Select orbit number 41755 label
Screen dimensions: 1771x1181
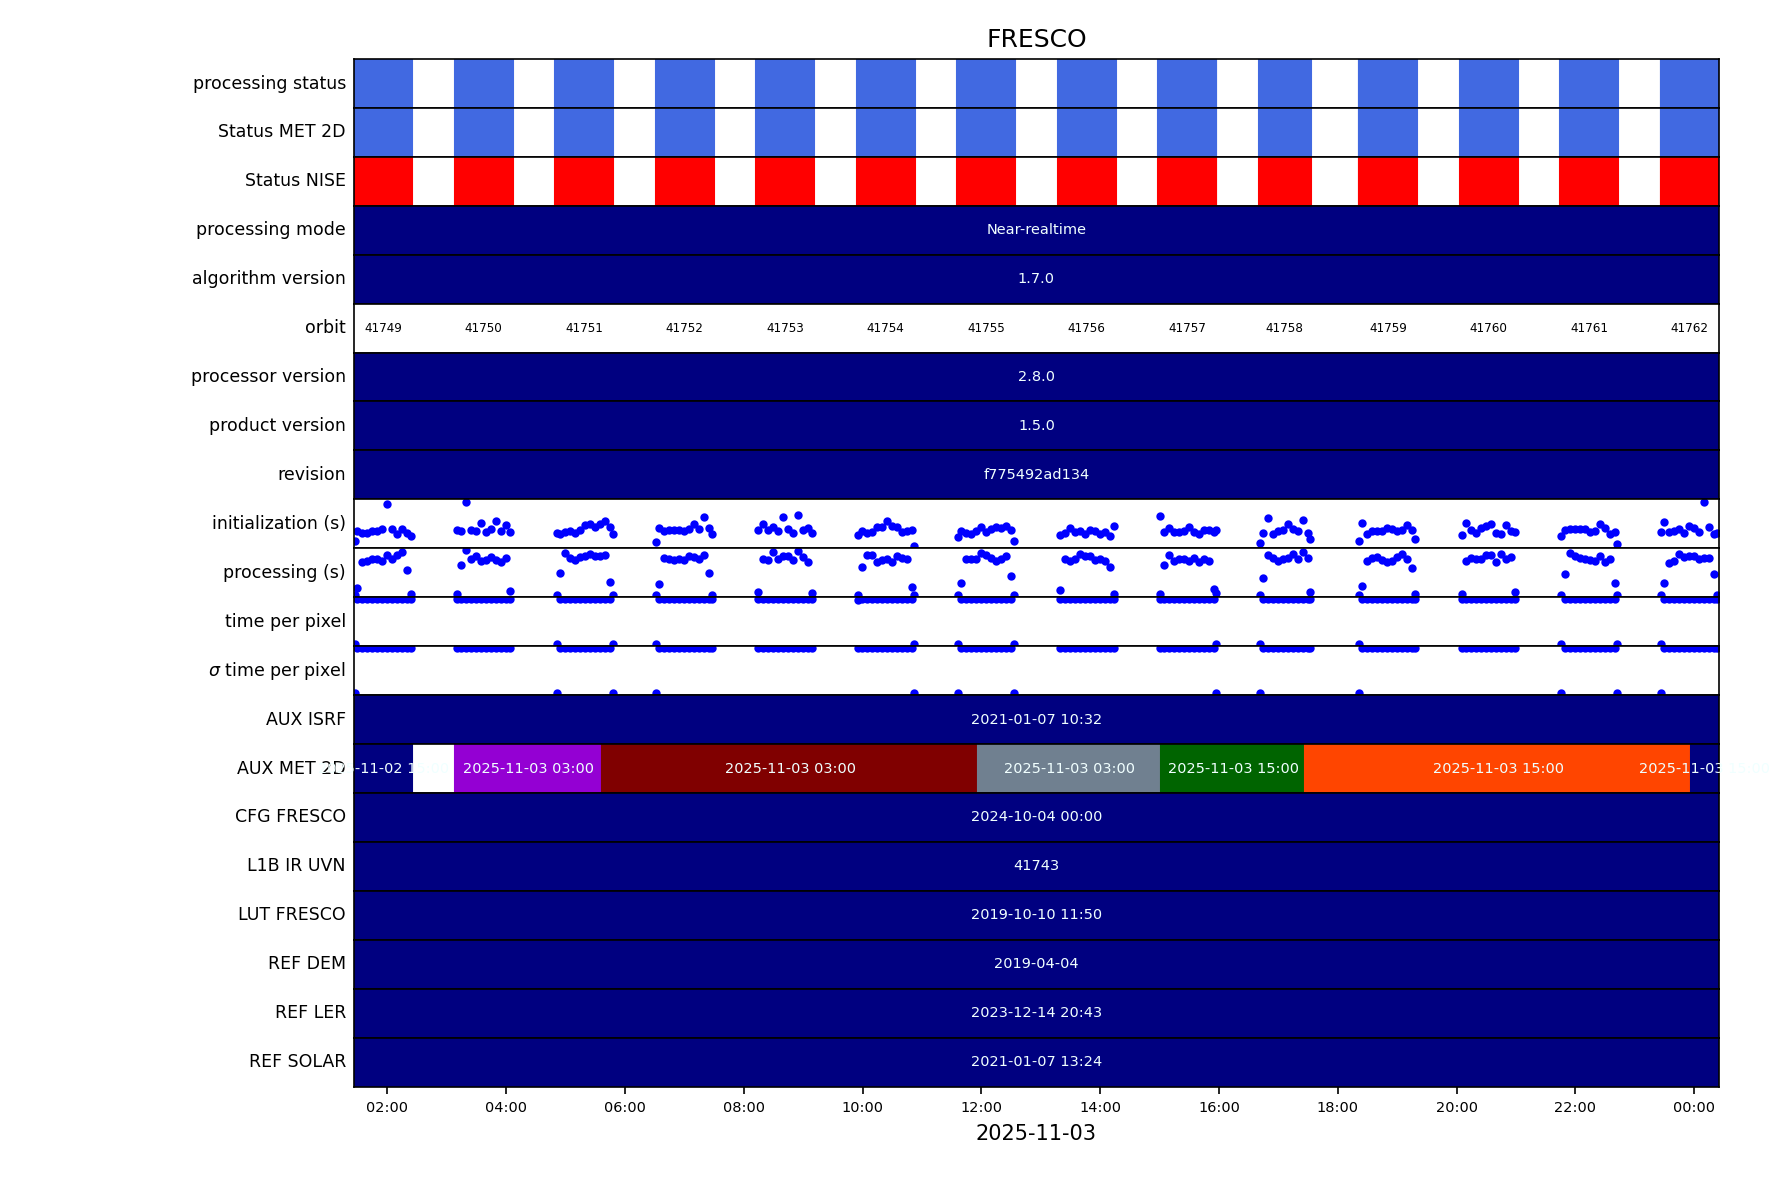point(985,328)
